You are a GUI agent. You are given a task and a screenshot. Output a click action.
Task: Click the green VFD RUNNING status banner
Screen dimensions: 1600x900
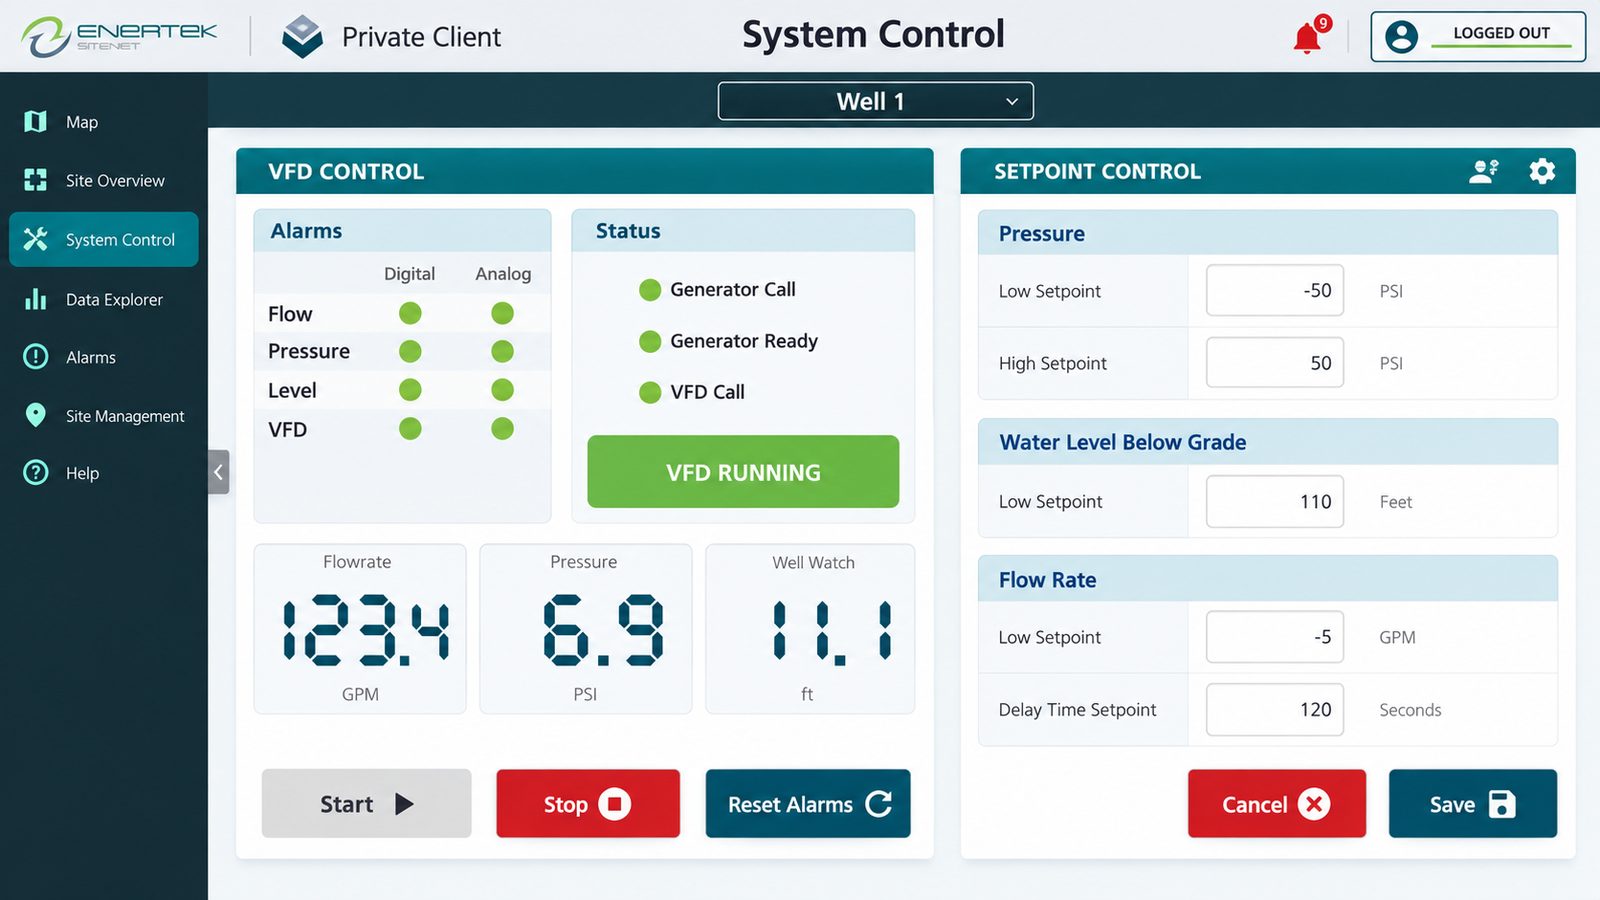point(743,472)
